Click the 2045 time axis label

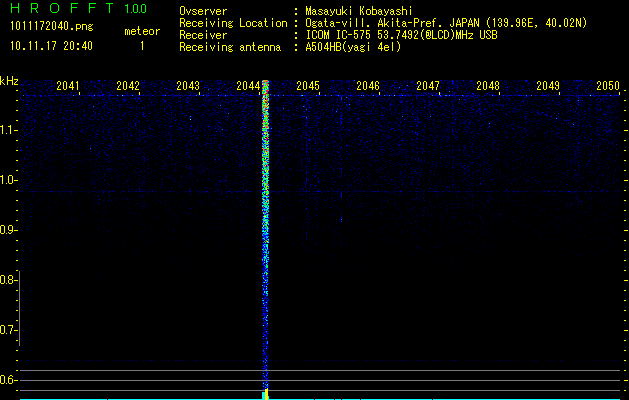coord(308,86)
